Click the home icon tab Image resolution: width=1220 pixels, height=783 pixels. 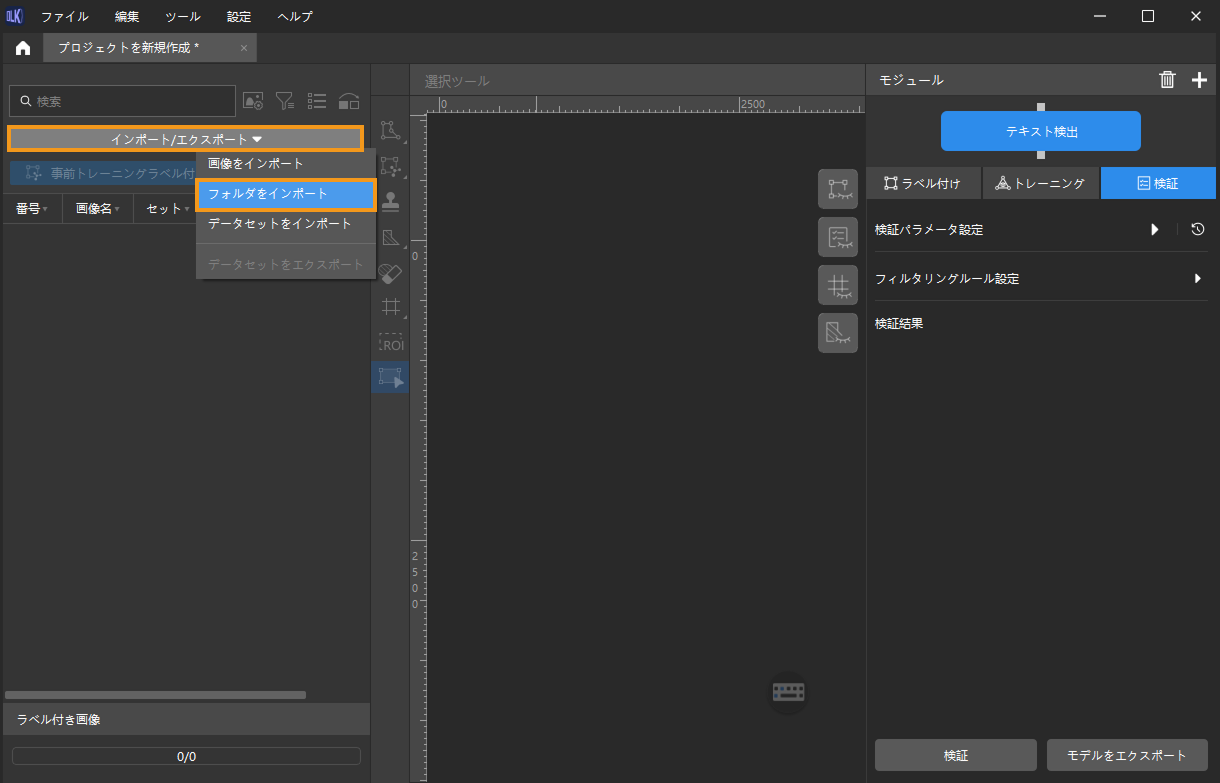click(22, 48)
